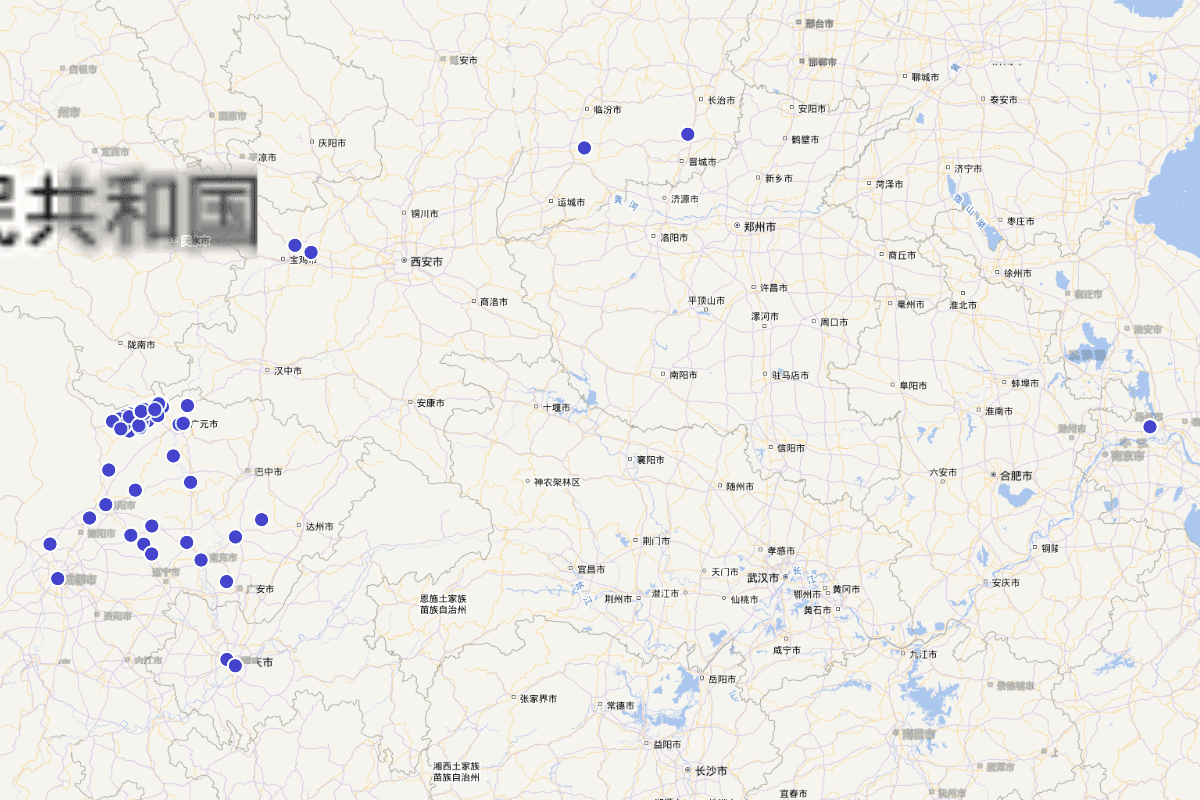This screenshot has width=1200, height=800.
Task: Click the 亳州市 label
Action: click(911, 304)
